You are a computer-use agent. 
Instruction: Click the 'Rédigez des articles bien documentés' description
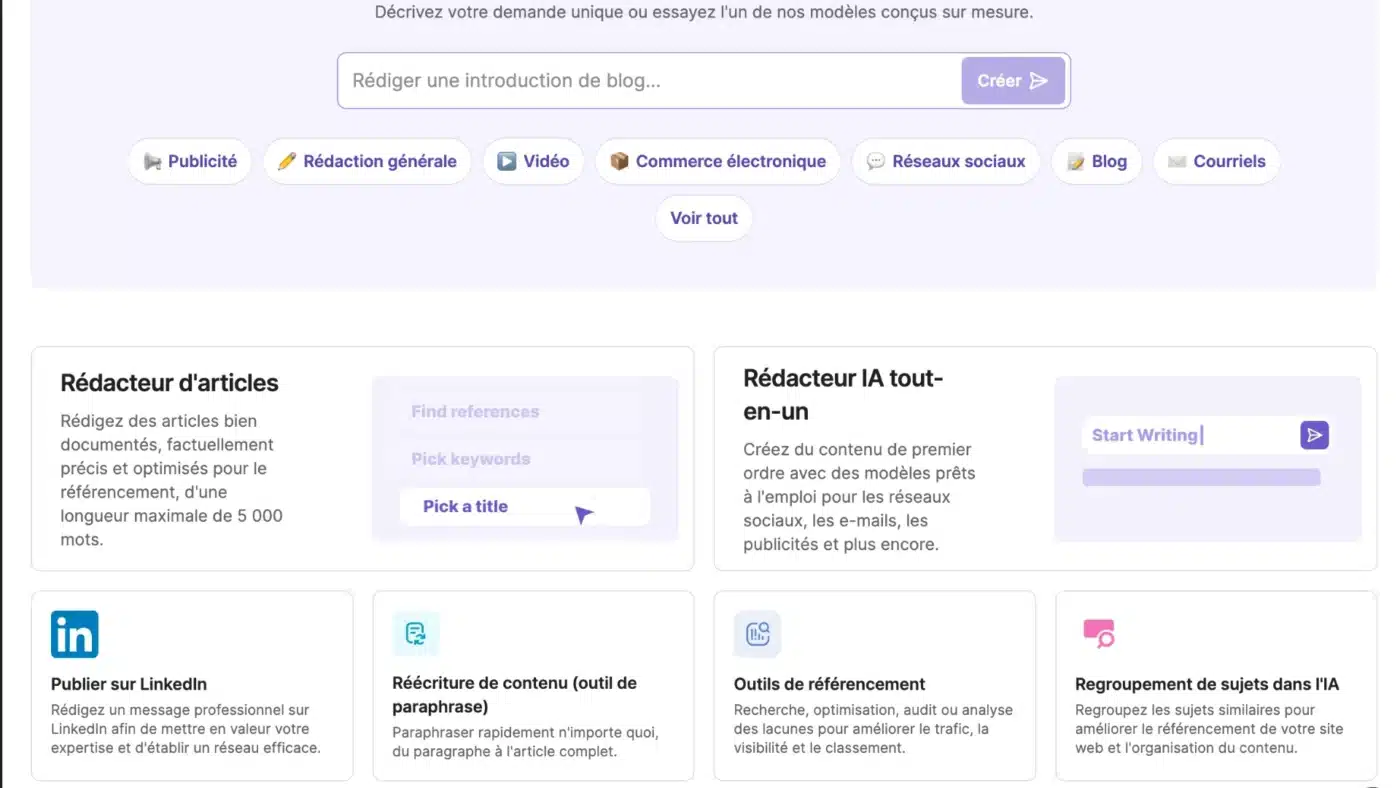coord(171,480)
